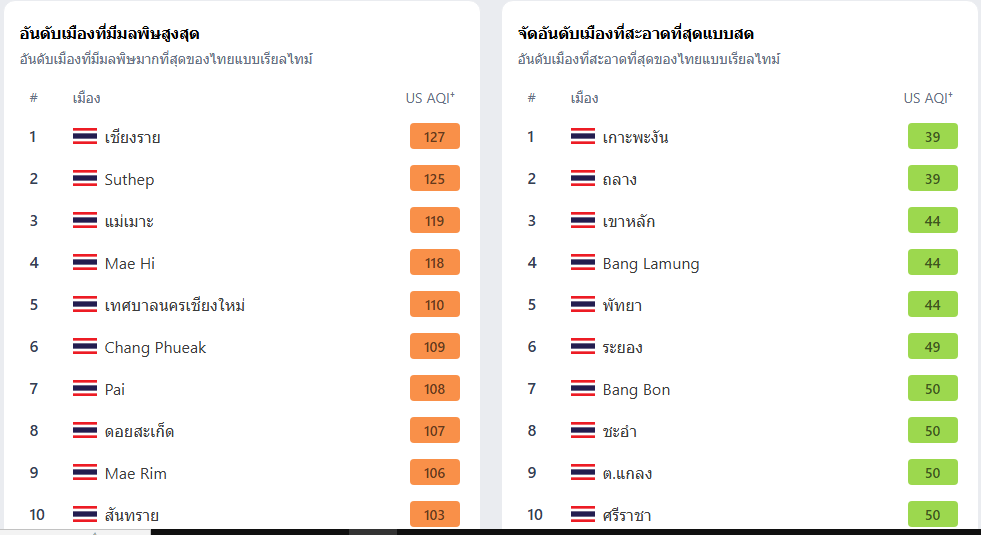Screen dimensions: 981x535
Task: Open the Bang Bon city link
Action: pos(636,390)
